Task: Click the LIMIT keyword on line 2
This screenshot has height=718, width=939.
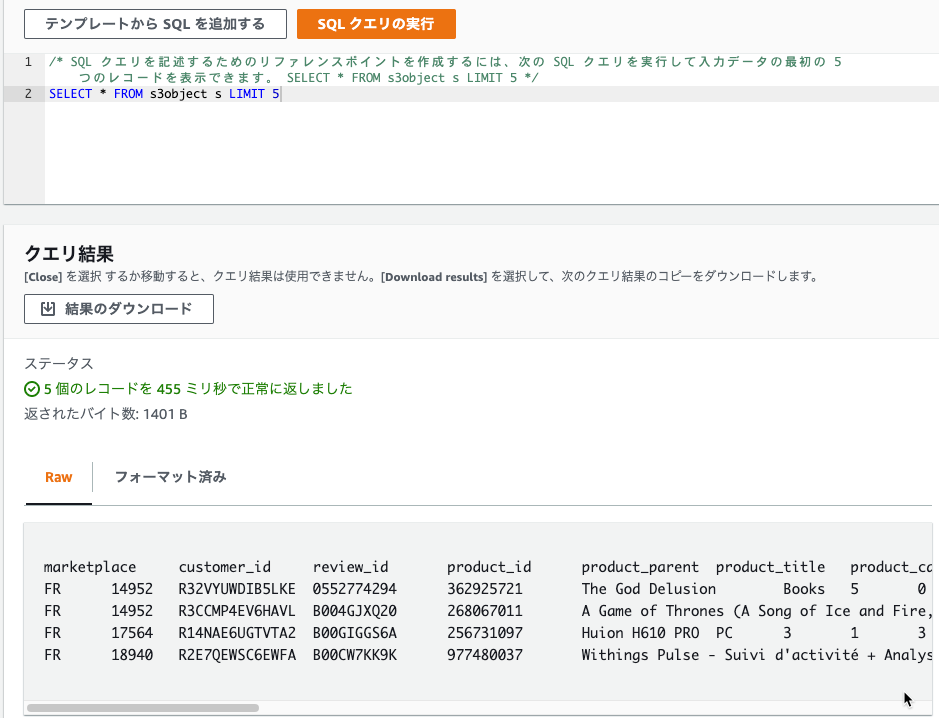Action: (247, 94)
